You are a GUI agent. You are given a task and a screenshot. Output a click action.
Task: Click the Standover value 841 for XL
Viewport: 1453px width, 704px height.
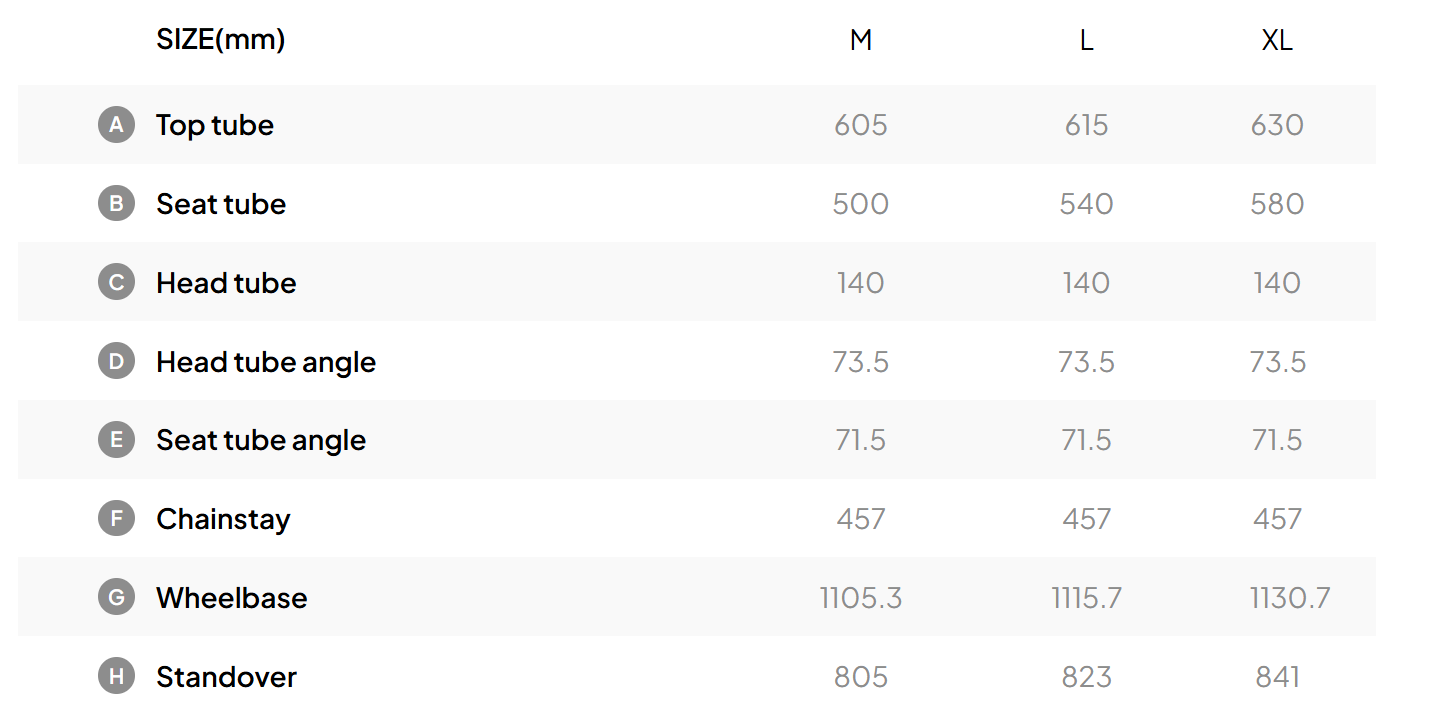(1277, 677)
